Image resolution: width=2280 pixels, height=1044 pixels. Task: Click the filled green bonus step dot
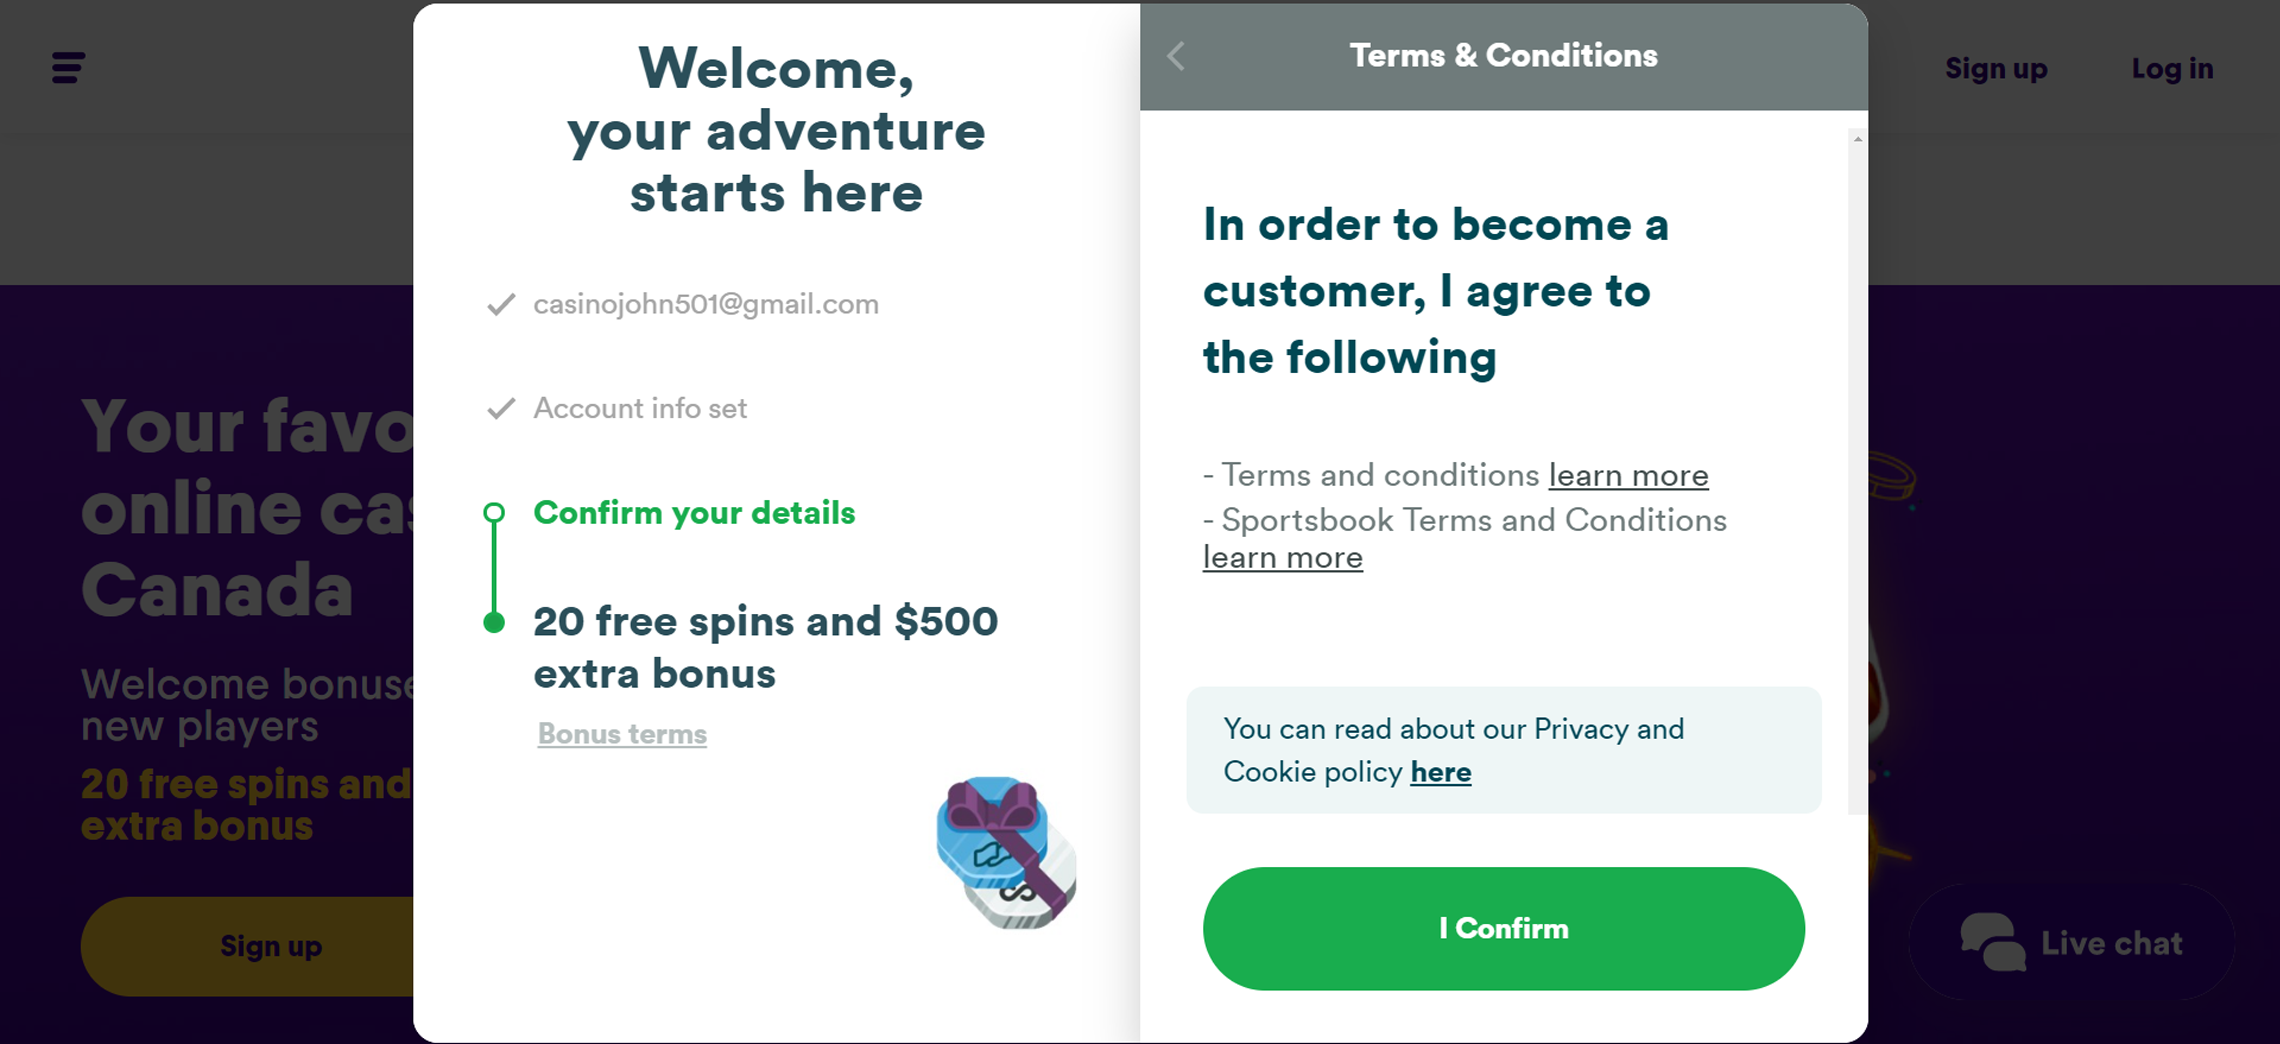494,623
